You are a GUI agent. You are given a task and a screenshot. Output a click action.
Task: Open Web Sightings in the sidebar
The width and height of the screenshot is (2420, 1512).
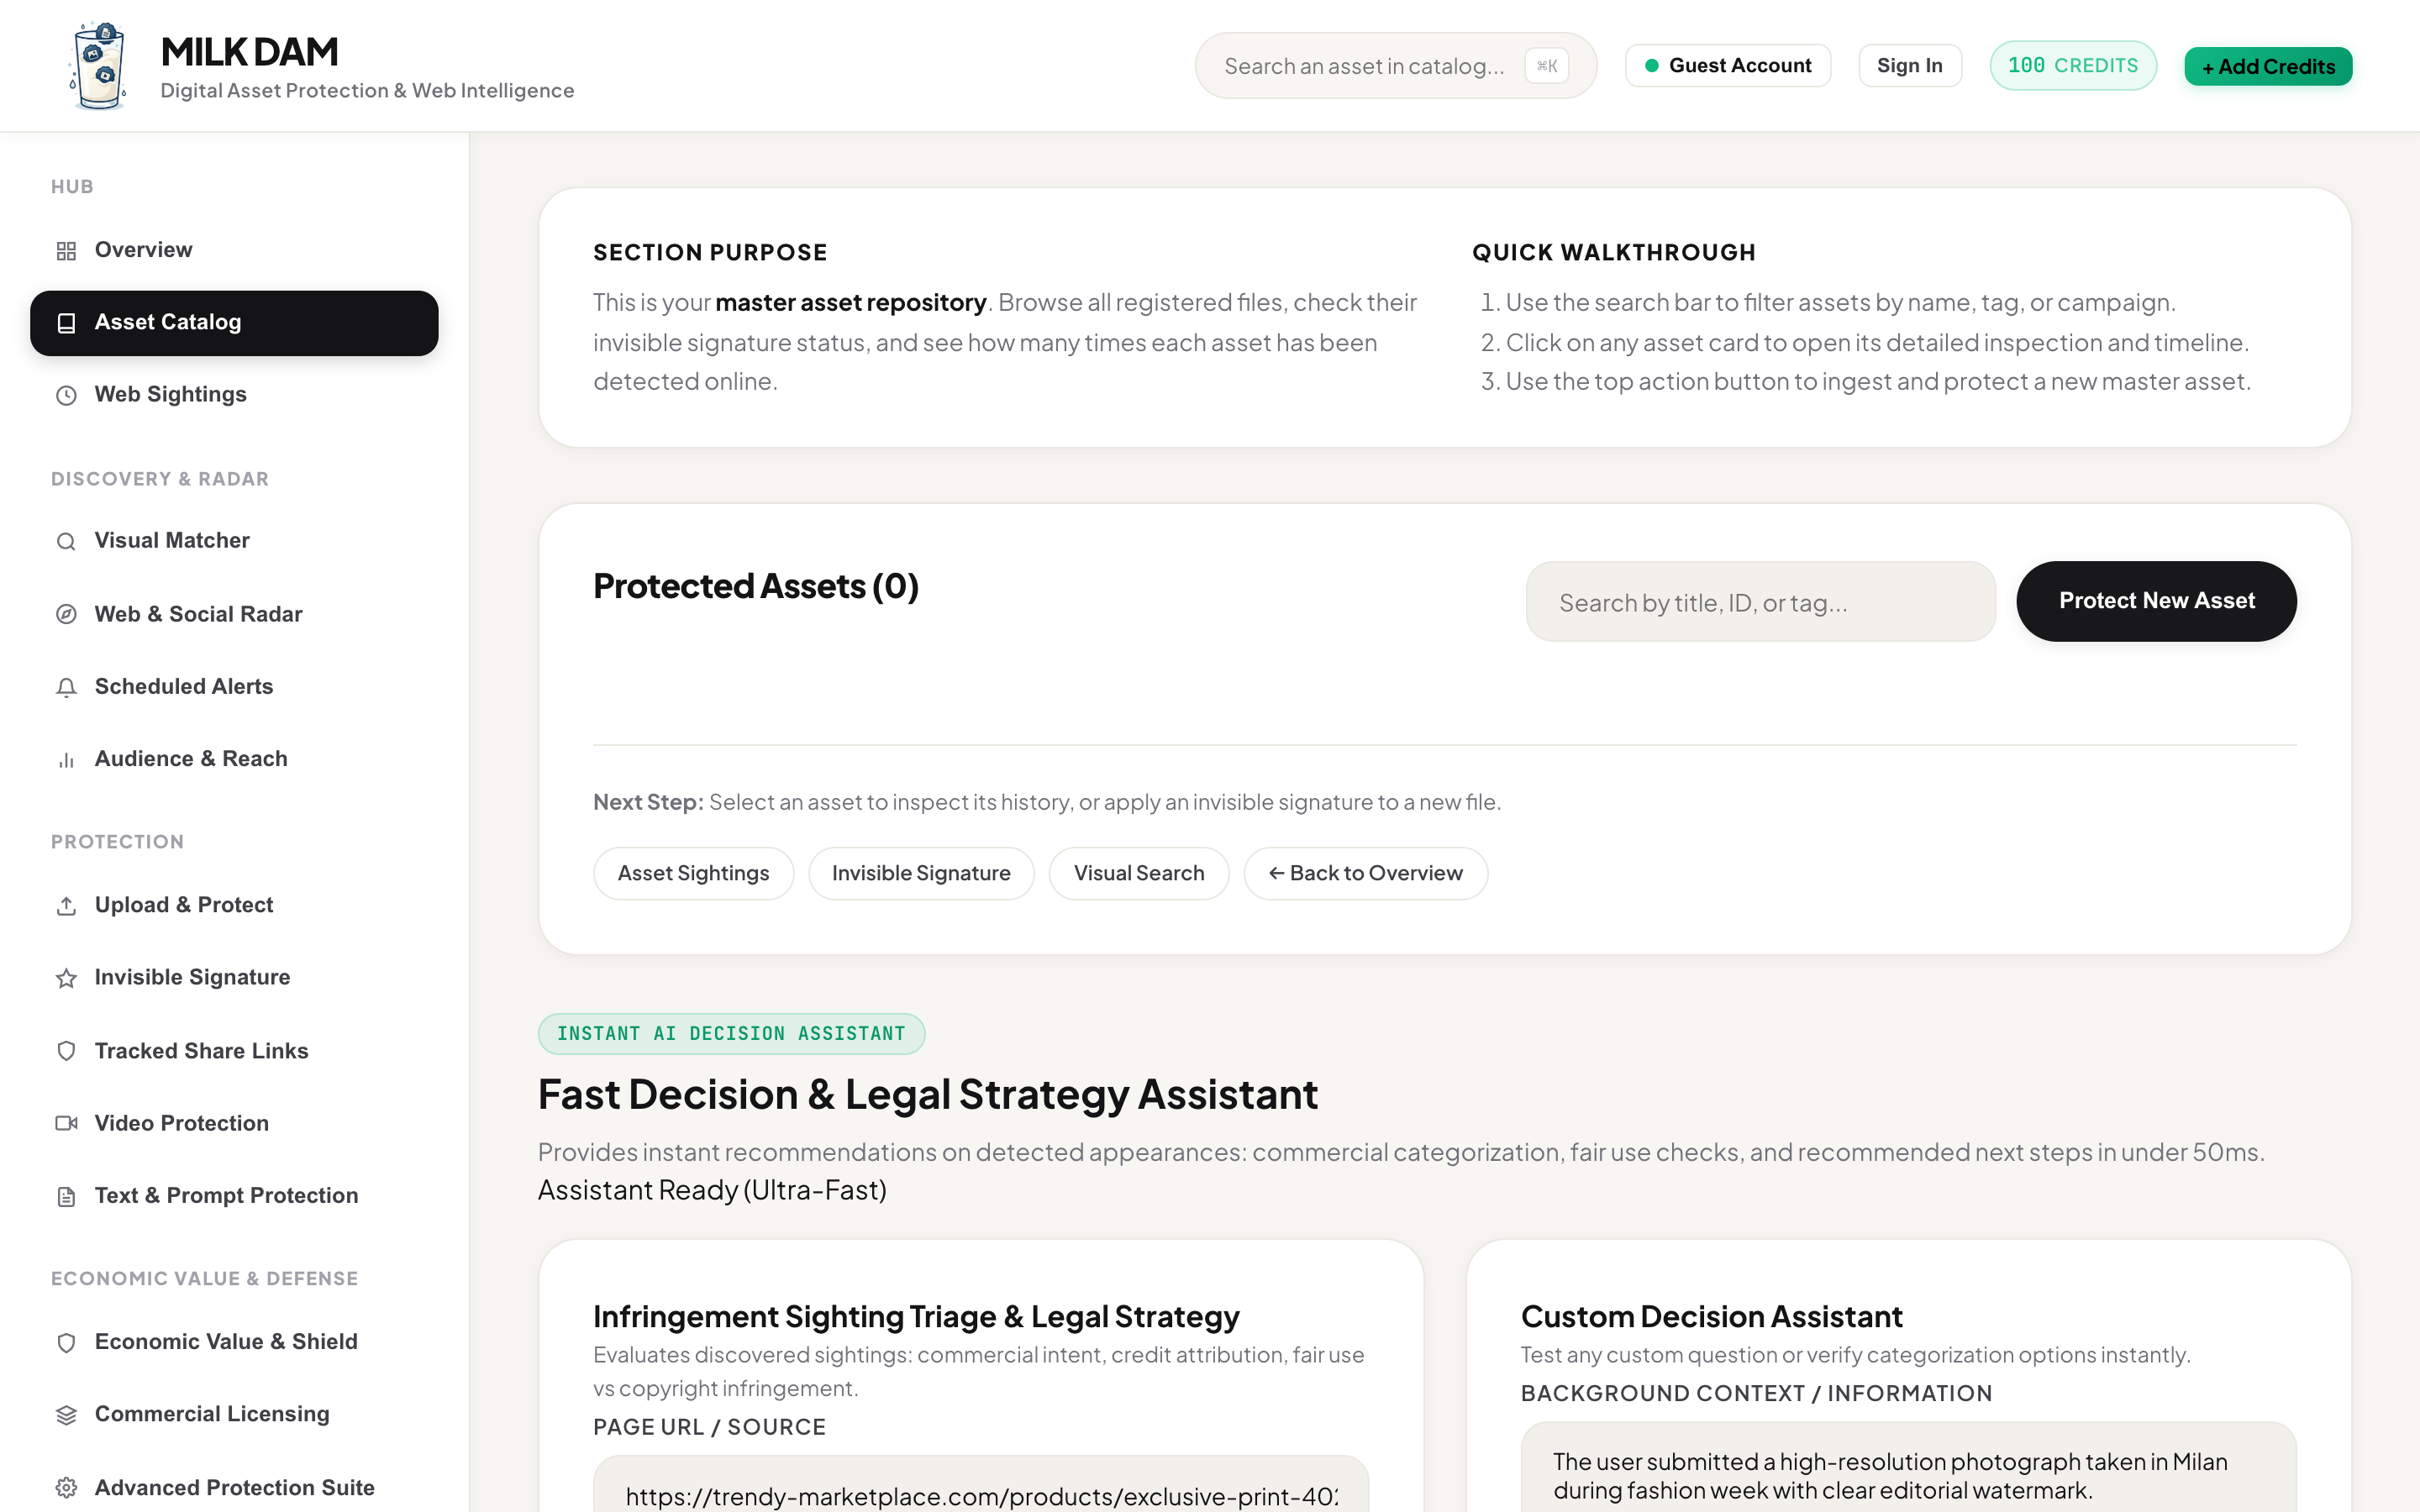coord(234,394)
